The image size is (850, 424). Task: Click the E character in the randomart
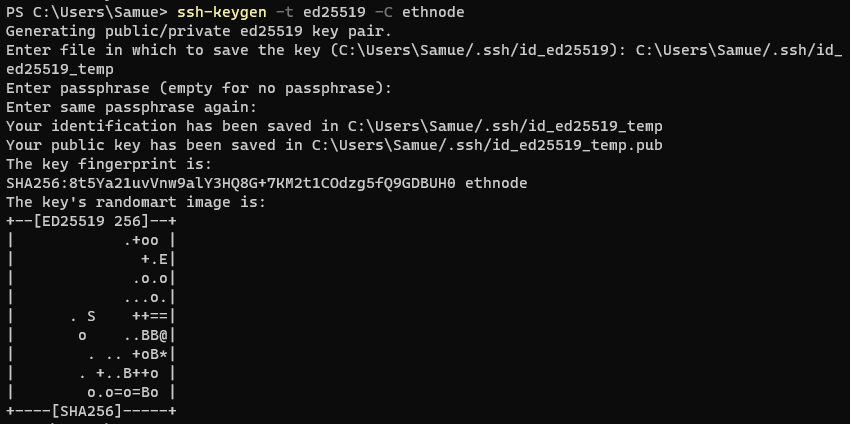[163, 259]
